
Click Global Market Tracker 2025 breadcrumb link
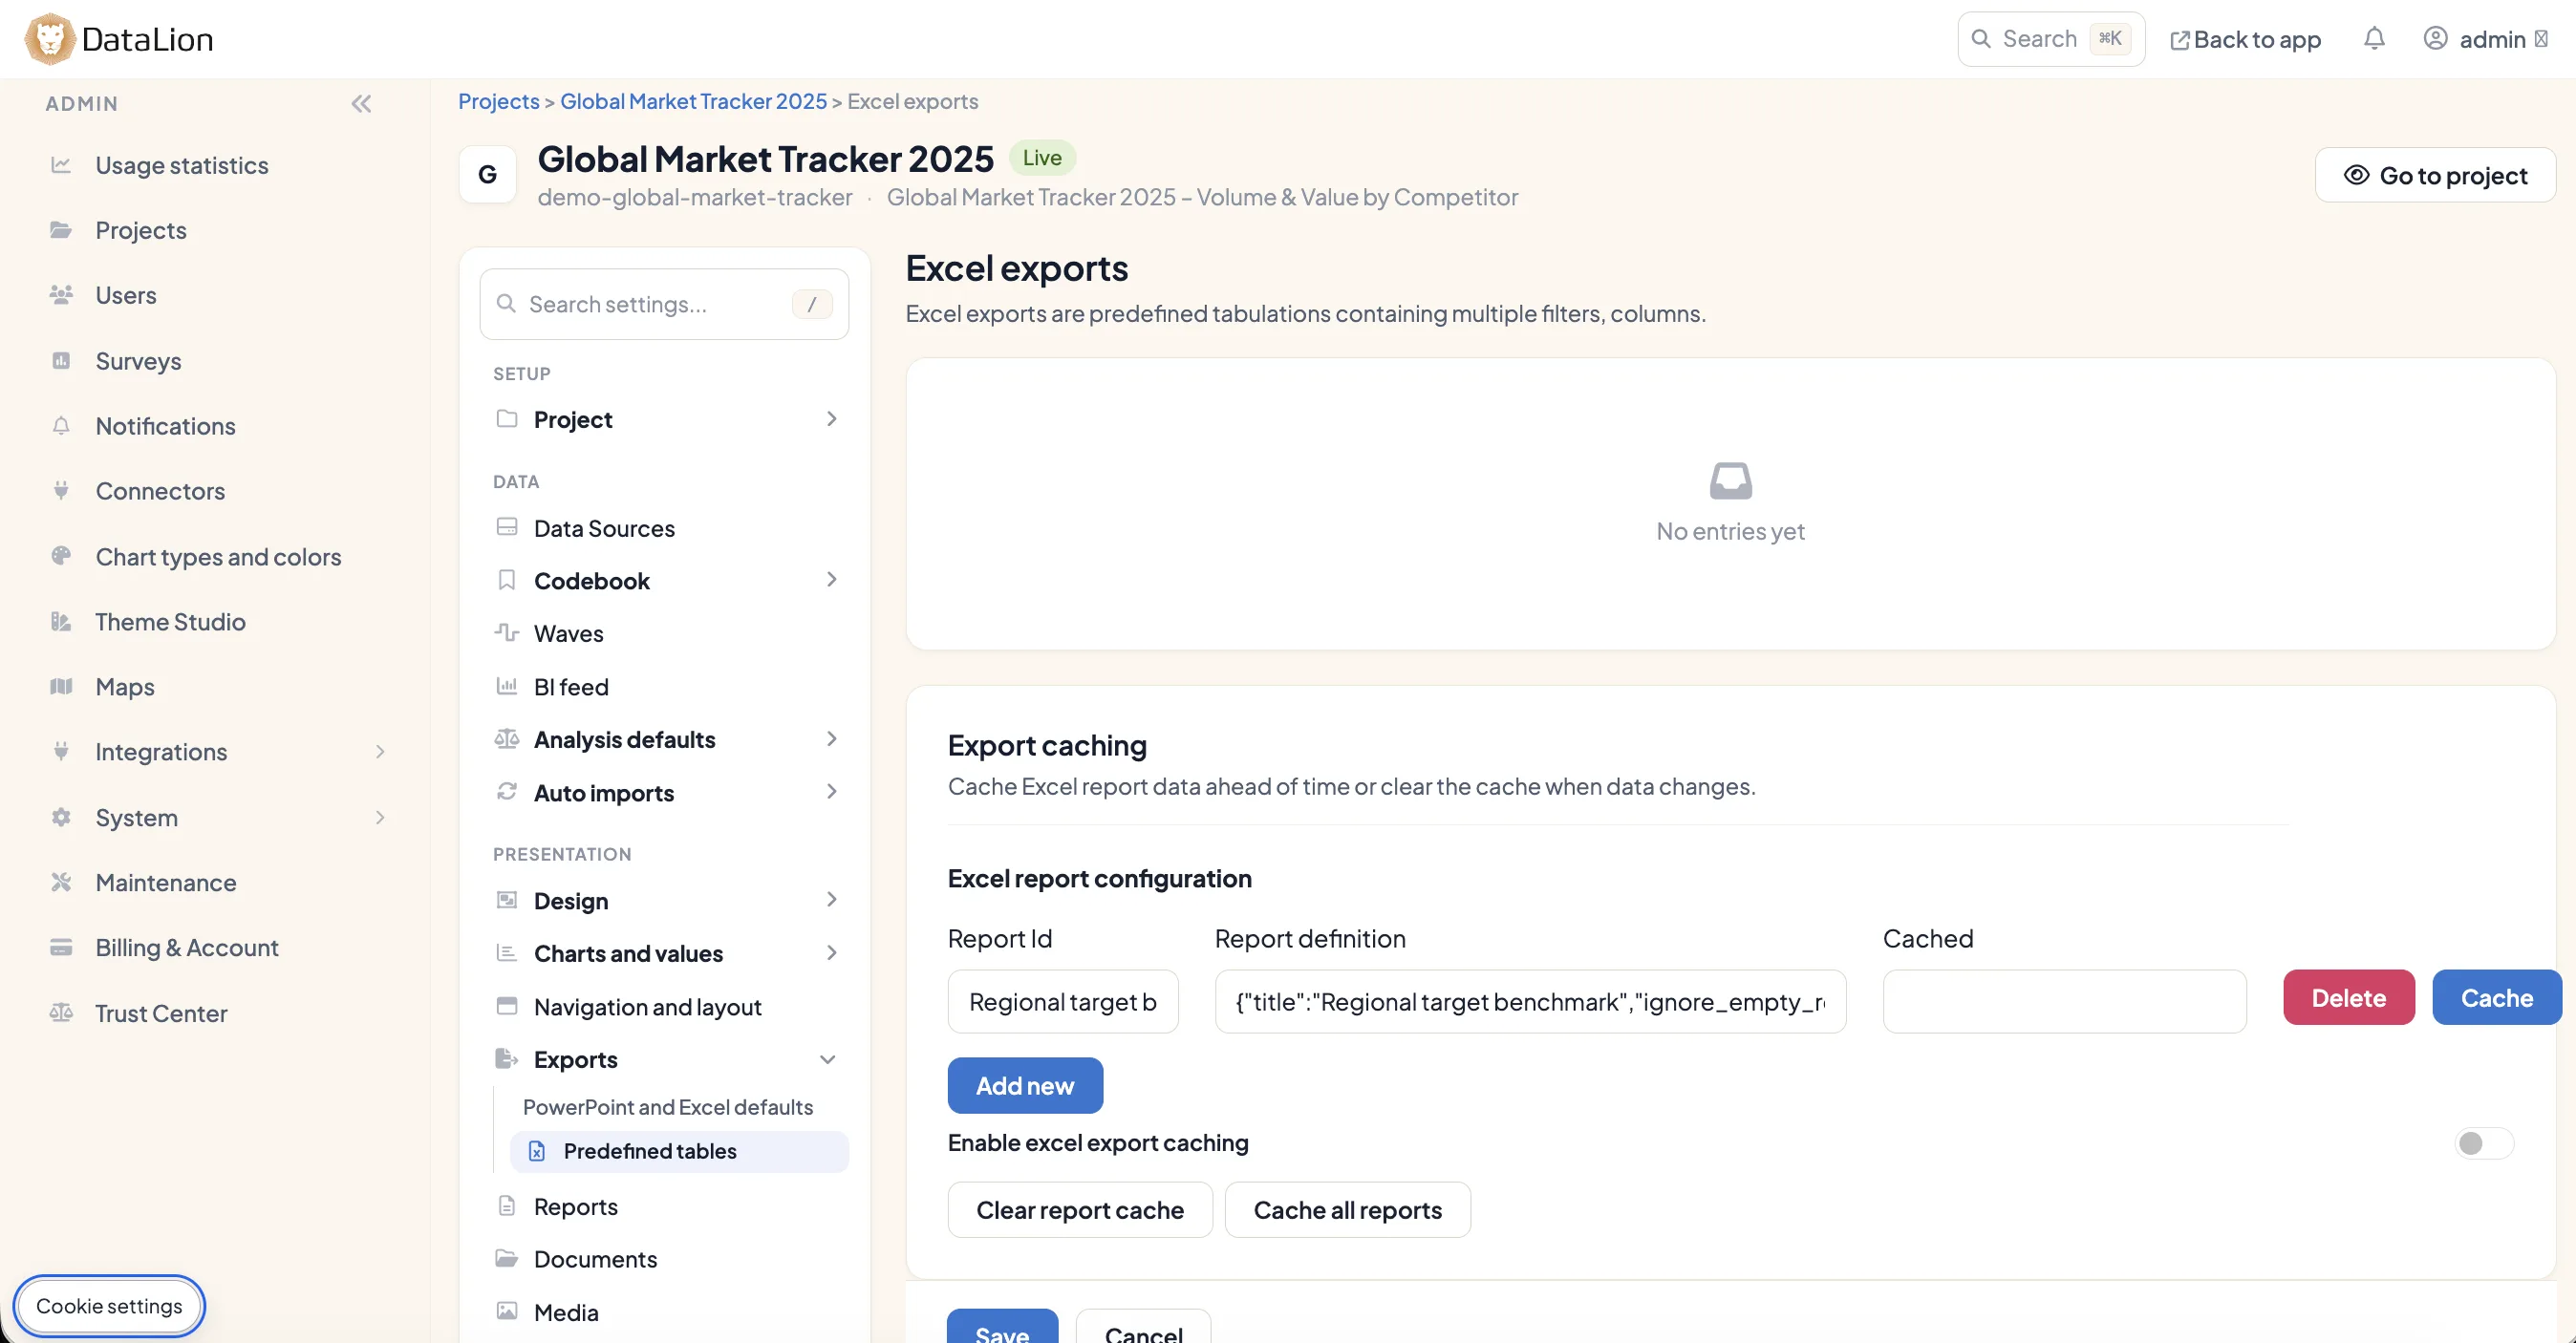(x=693, y=101)
